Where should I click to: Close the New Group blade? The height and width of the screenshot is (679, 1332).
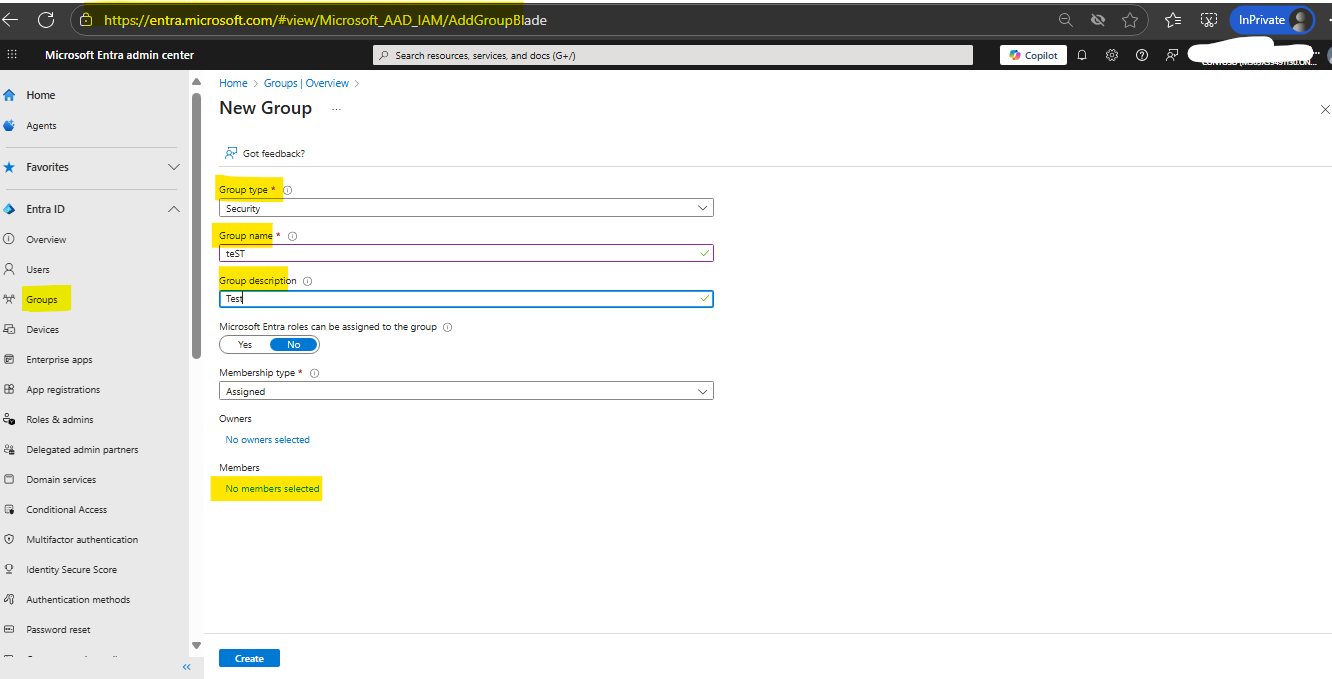pyautogui.click(x=1325, y=109)
